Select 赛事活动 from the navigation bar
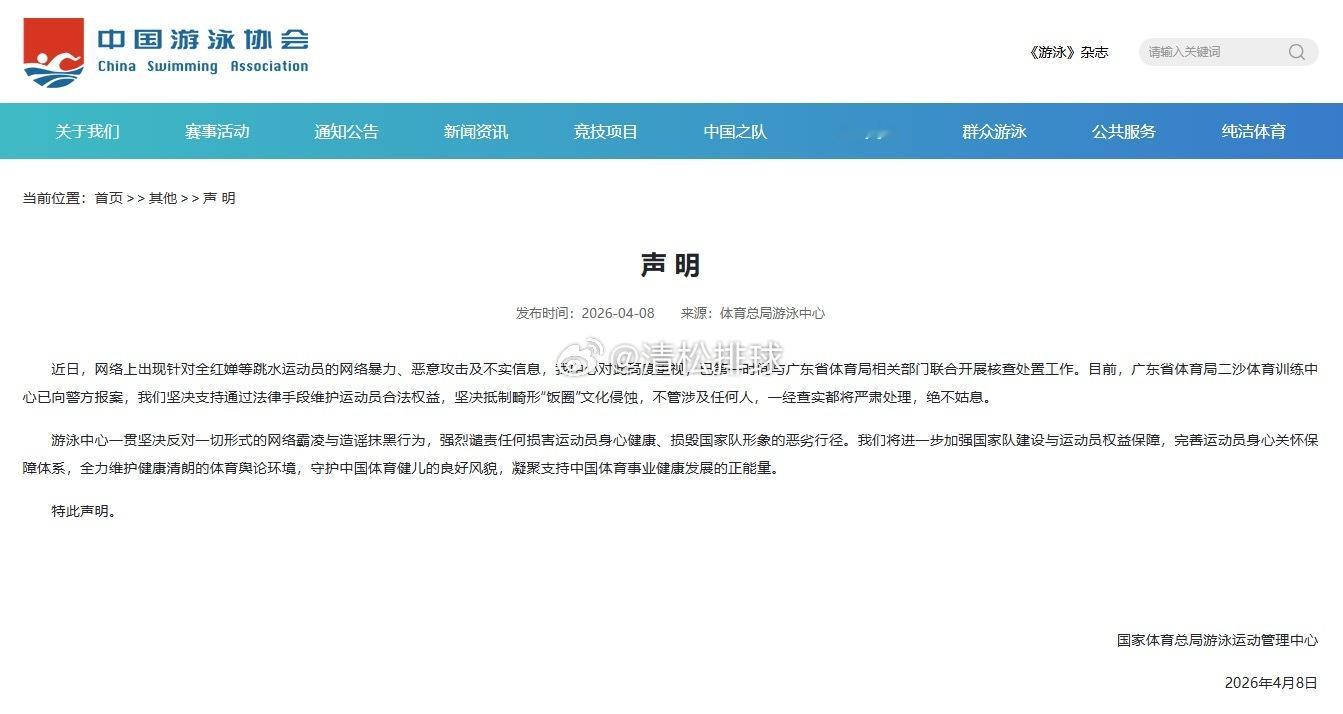This screenshot has height=714, width=1343. (x=217, y=131)
